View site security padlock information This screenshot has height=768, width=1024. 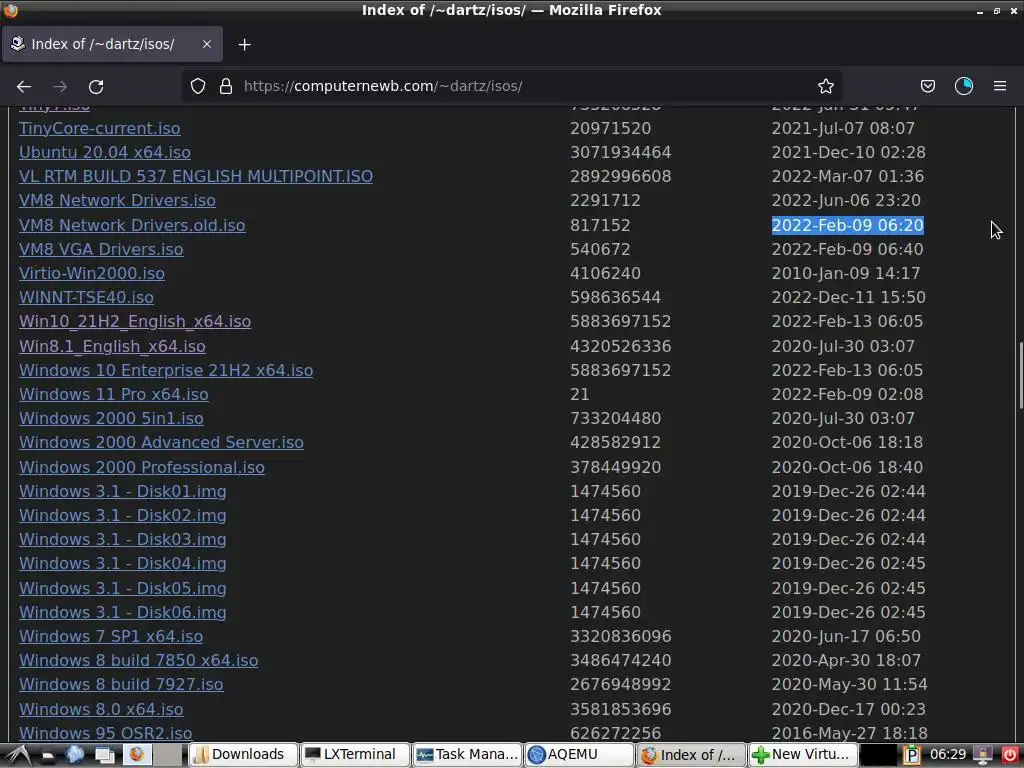point(226,86)
